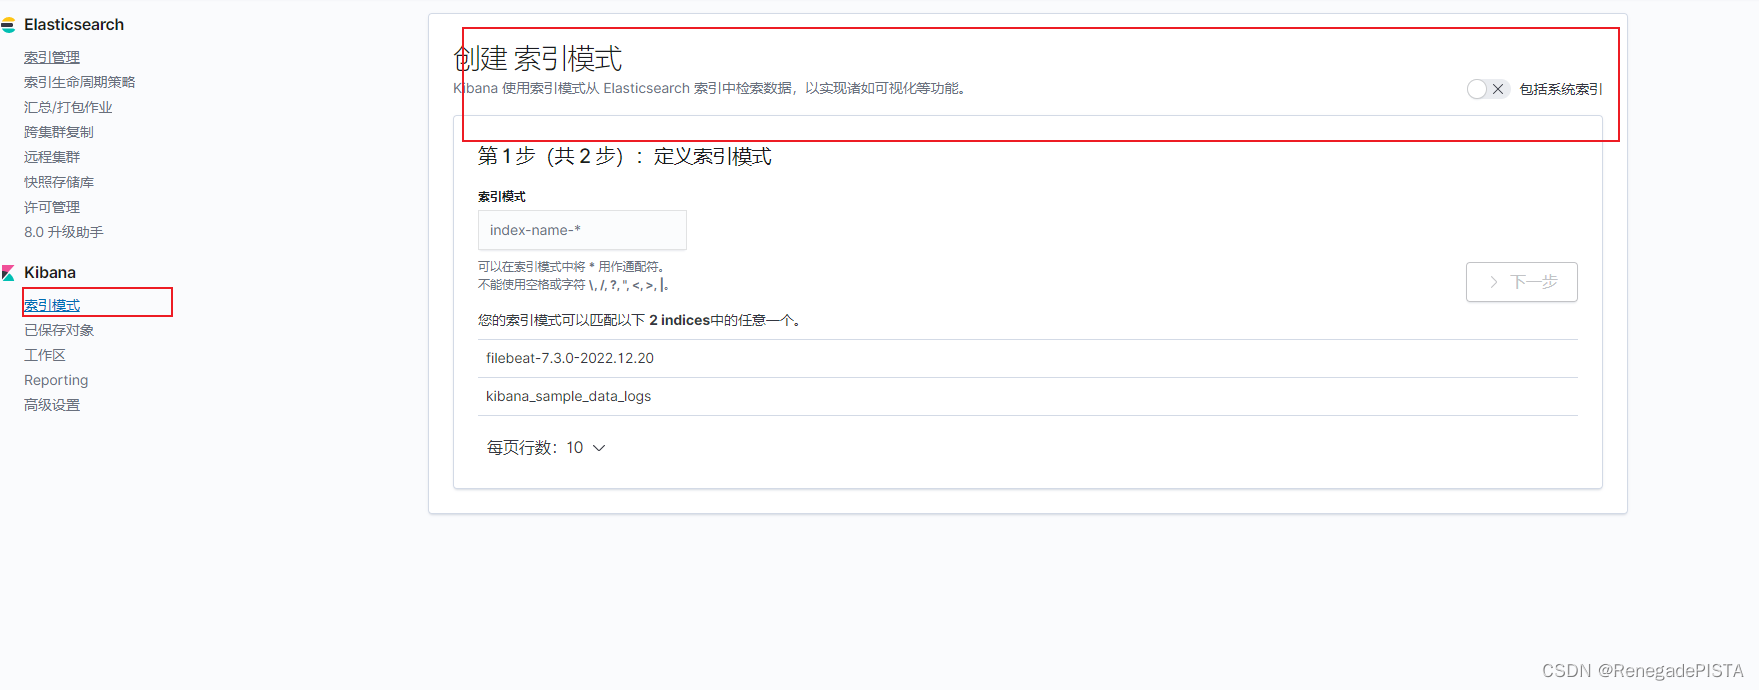Open 跨集群复制 page
This screenshot has width=1759, height=690.
pyautogui.click(x=59, y=133)
